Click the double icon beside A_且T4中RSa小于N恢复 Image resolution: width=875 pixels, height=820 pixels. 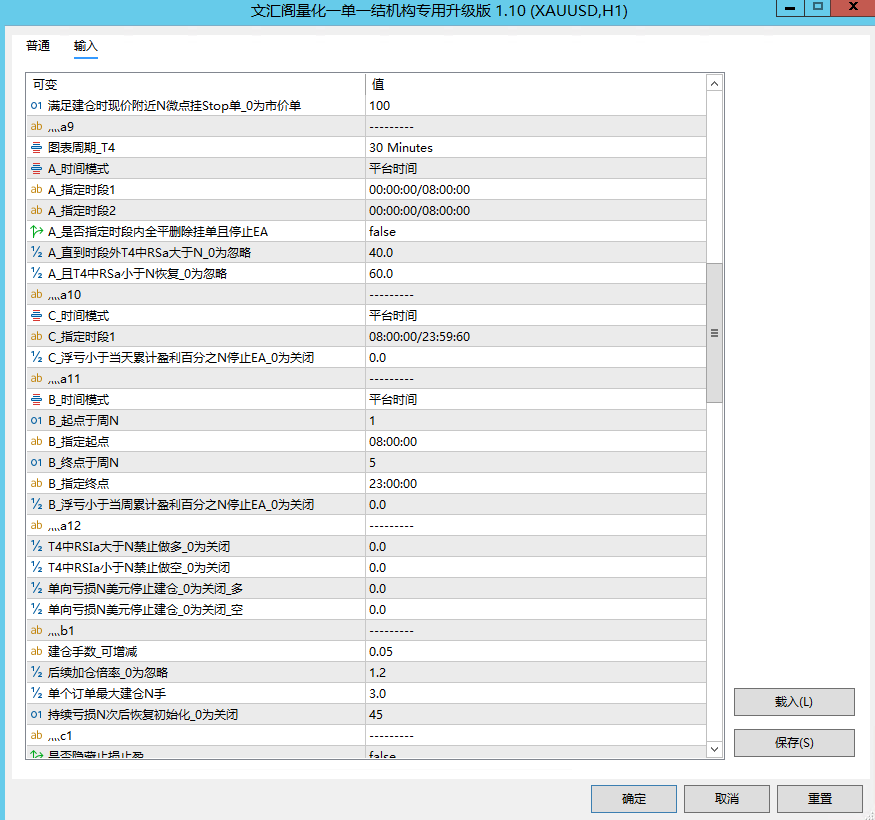coord(36,274)
